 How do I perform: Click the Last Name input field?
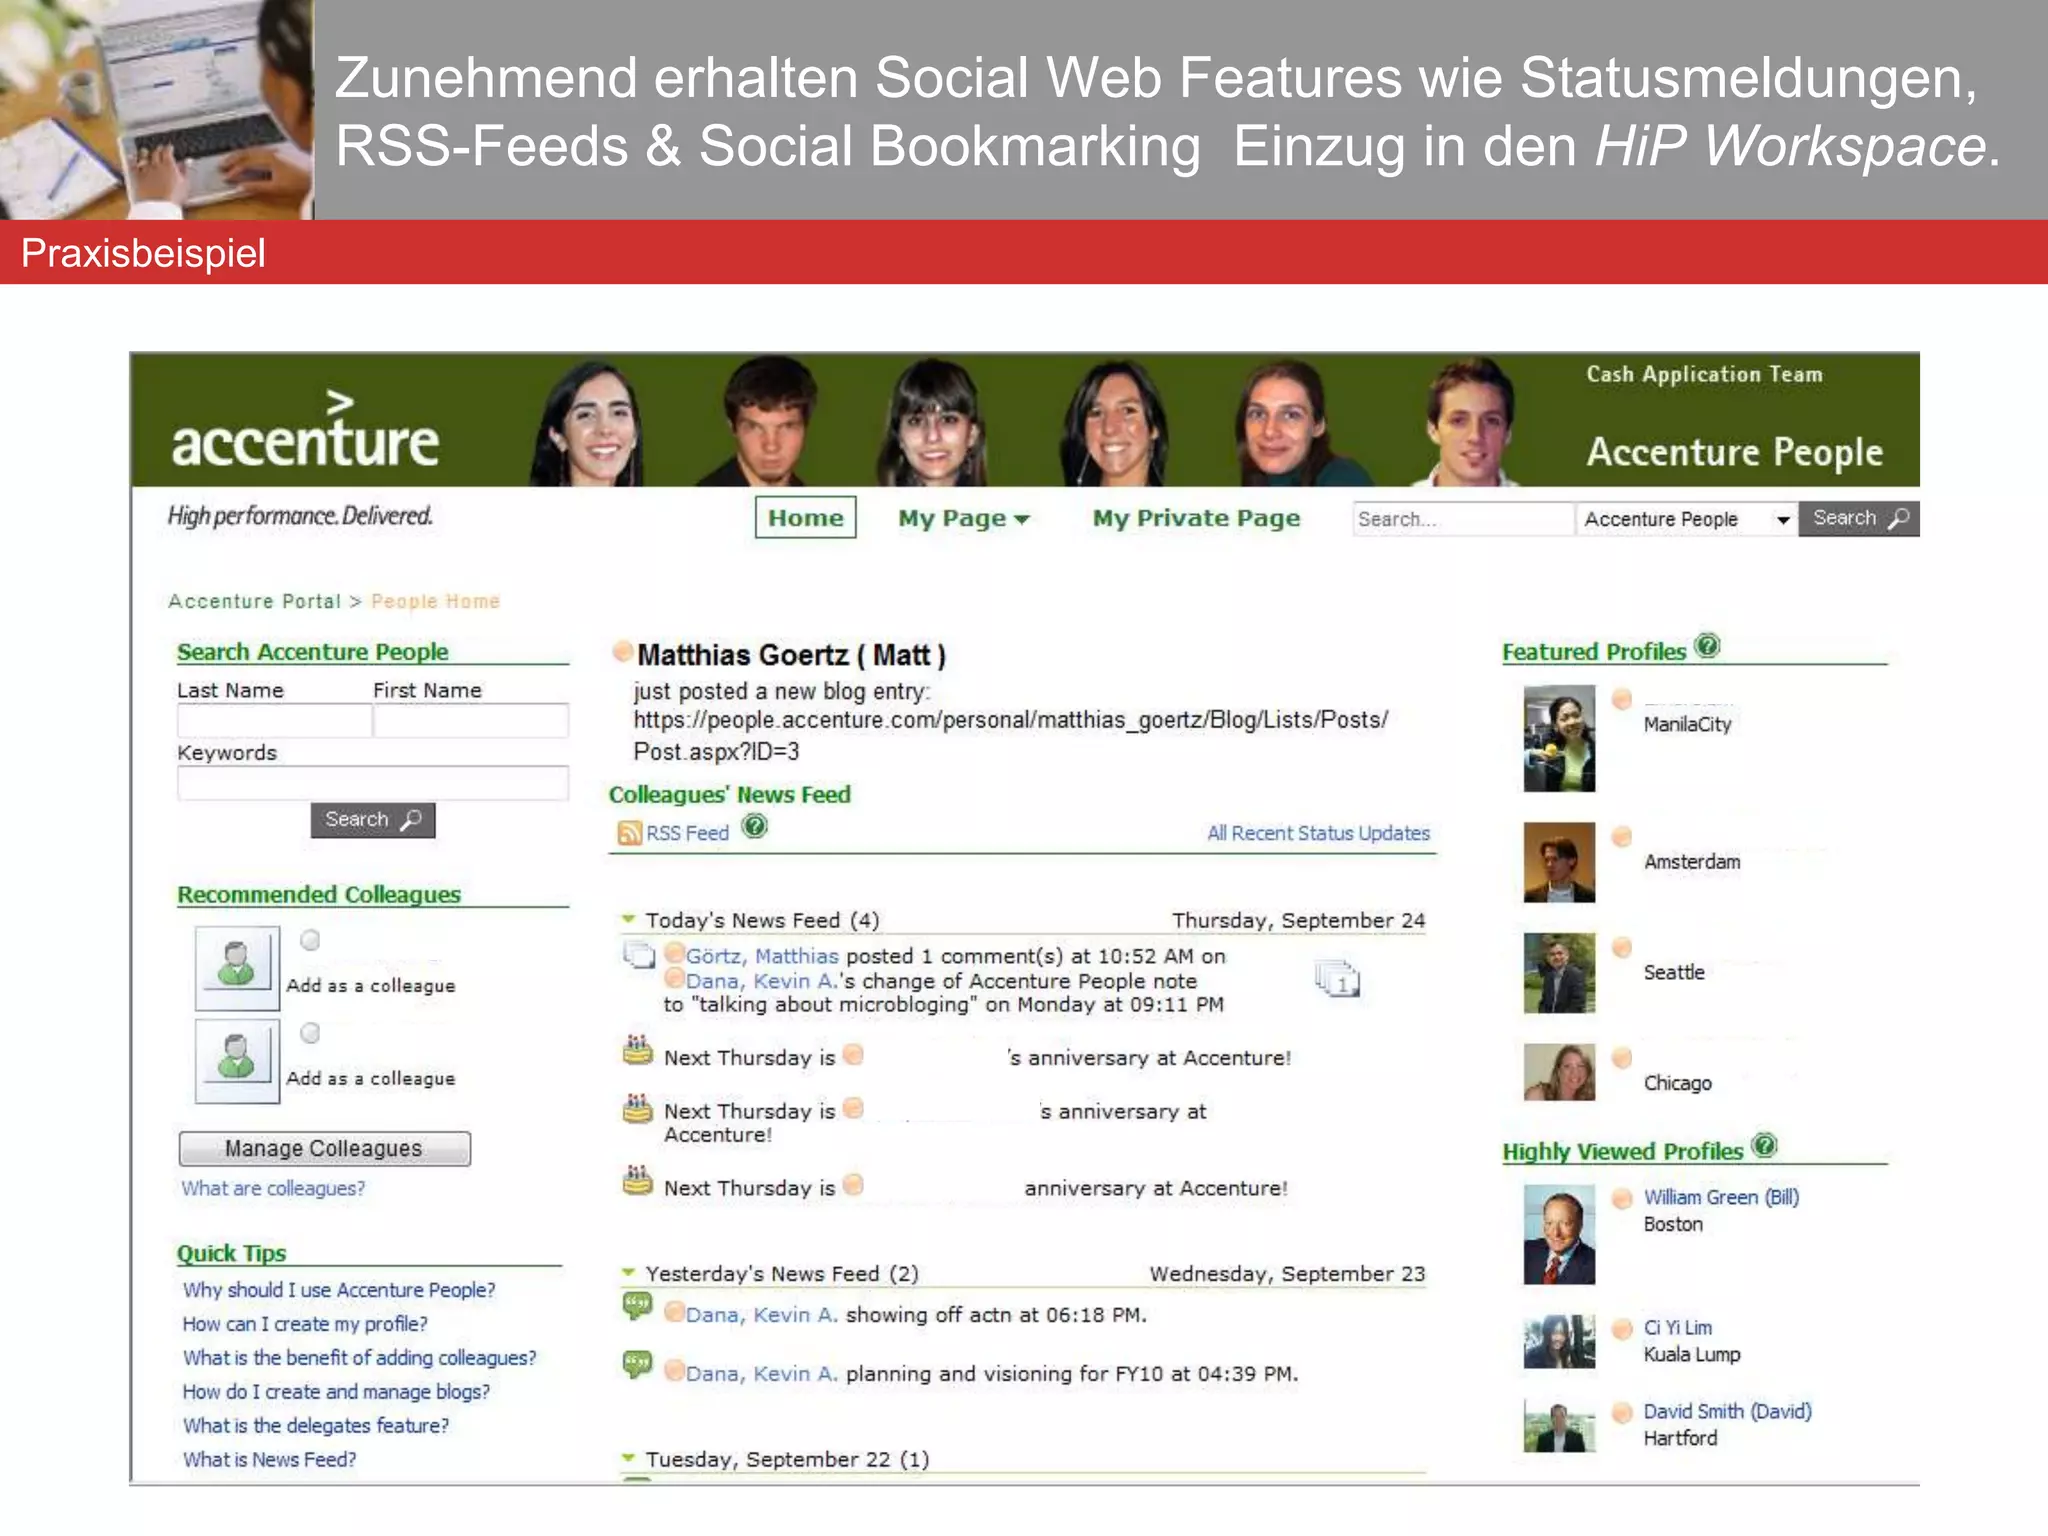[274, 720]
